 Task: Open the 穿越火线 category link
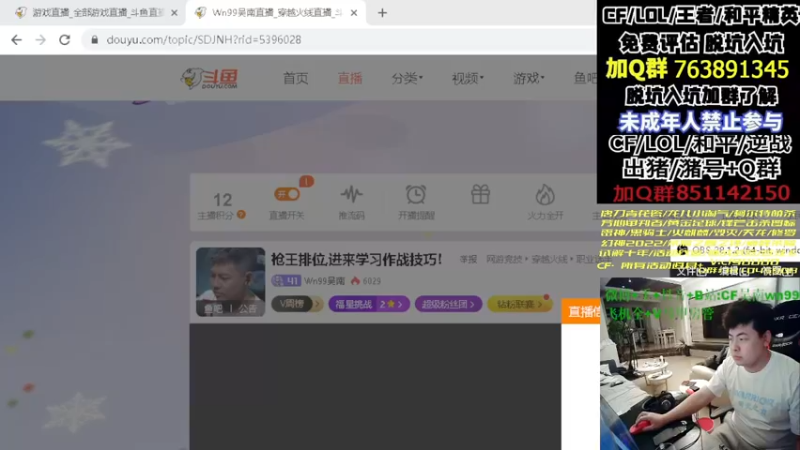coord(549,259)
